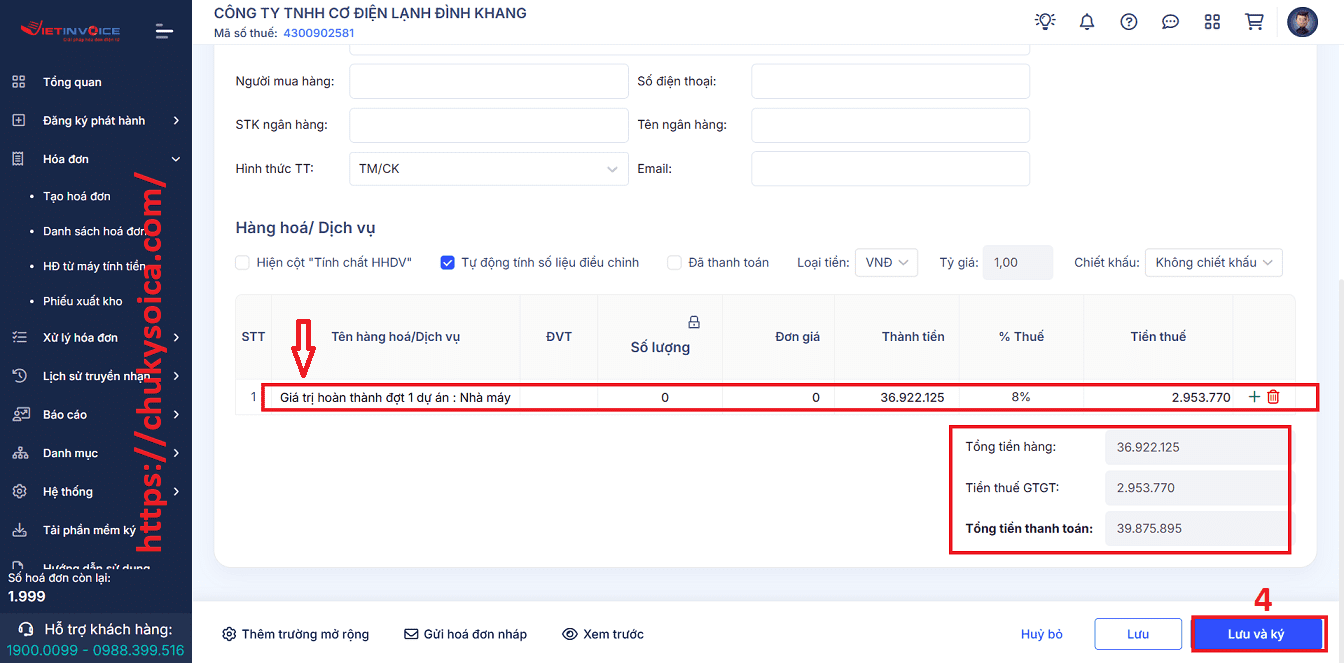Expand the Hệ thống menu
The width and height of the screenshot is (1344, 663).
(176, 491)
